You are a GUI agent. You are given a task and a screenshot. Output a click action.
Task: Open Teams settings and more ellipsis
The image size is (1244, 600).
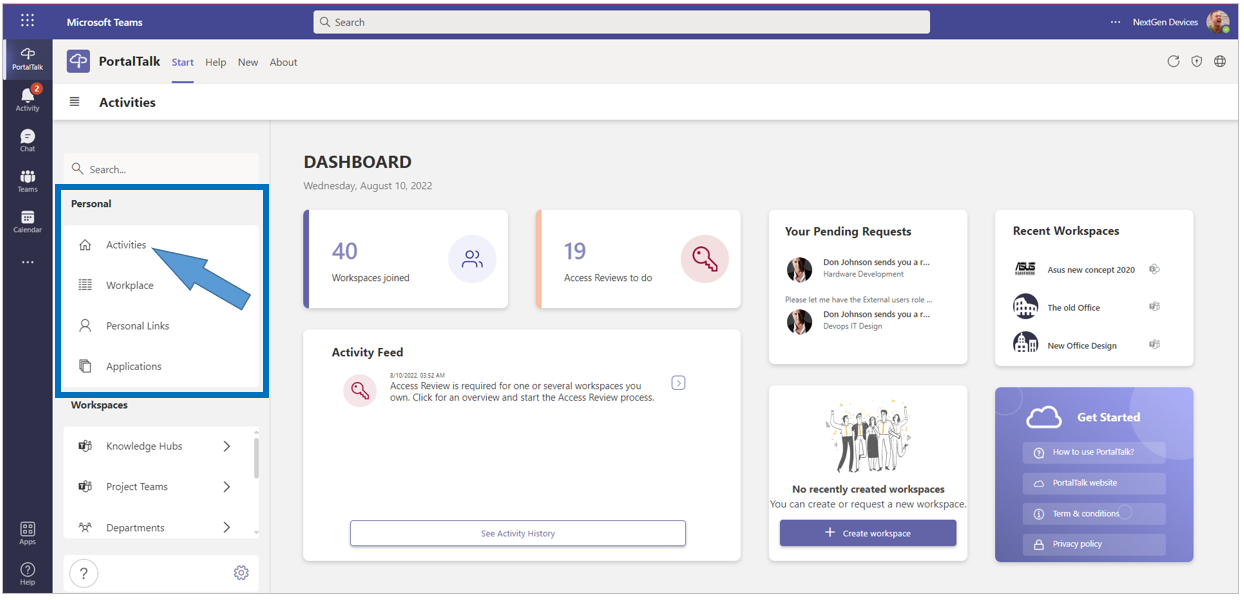pyautogui.click(x=1116, y=22)
